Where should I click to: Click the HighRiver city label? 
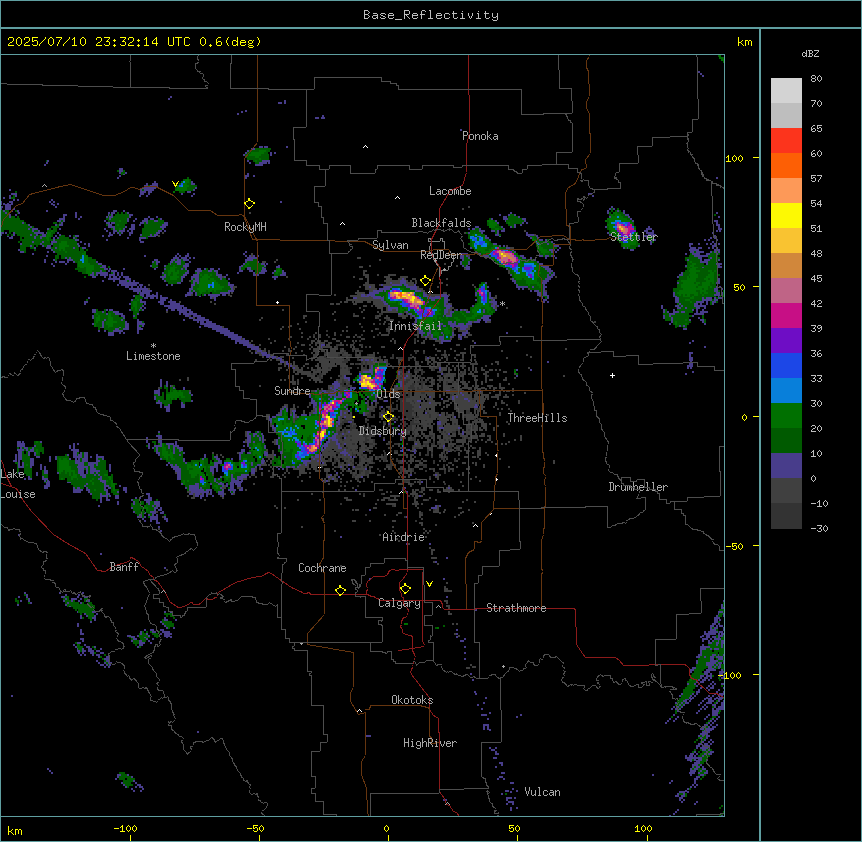(x=430, y=743)
